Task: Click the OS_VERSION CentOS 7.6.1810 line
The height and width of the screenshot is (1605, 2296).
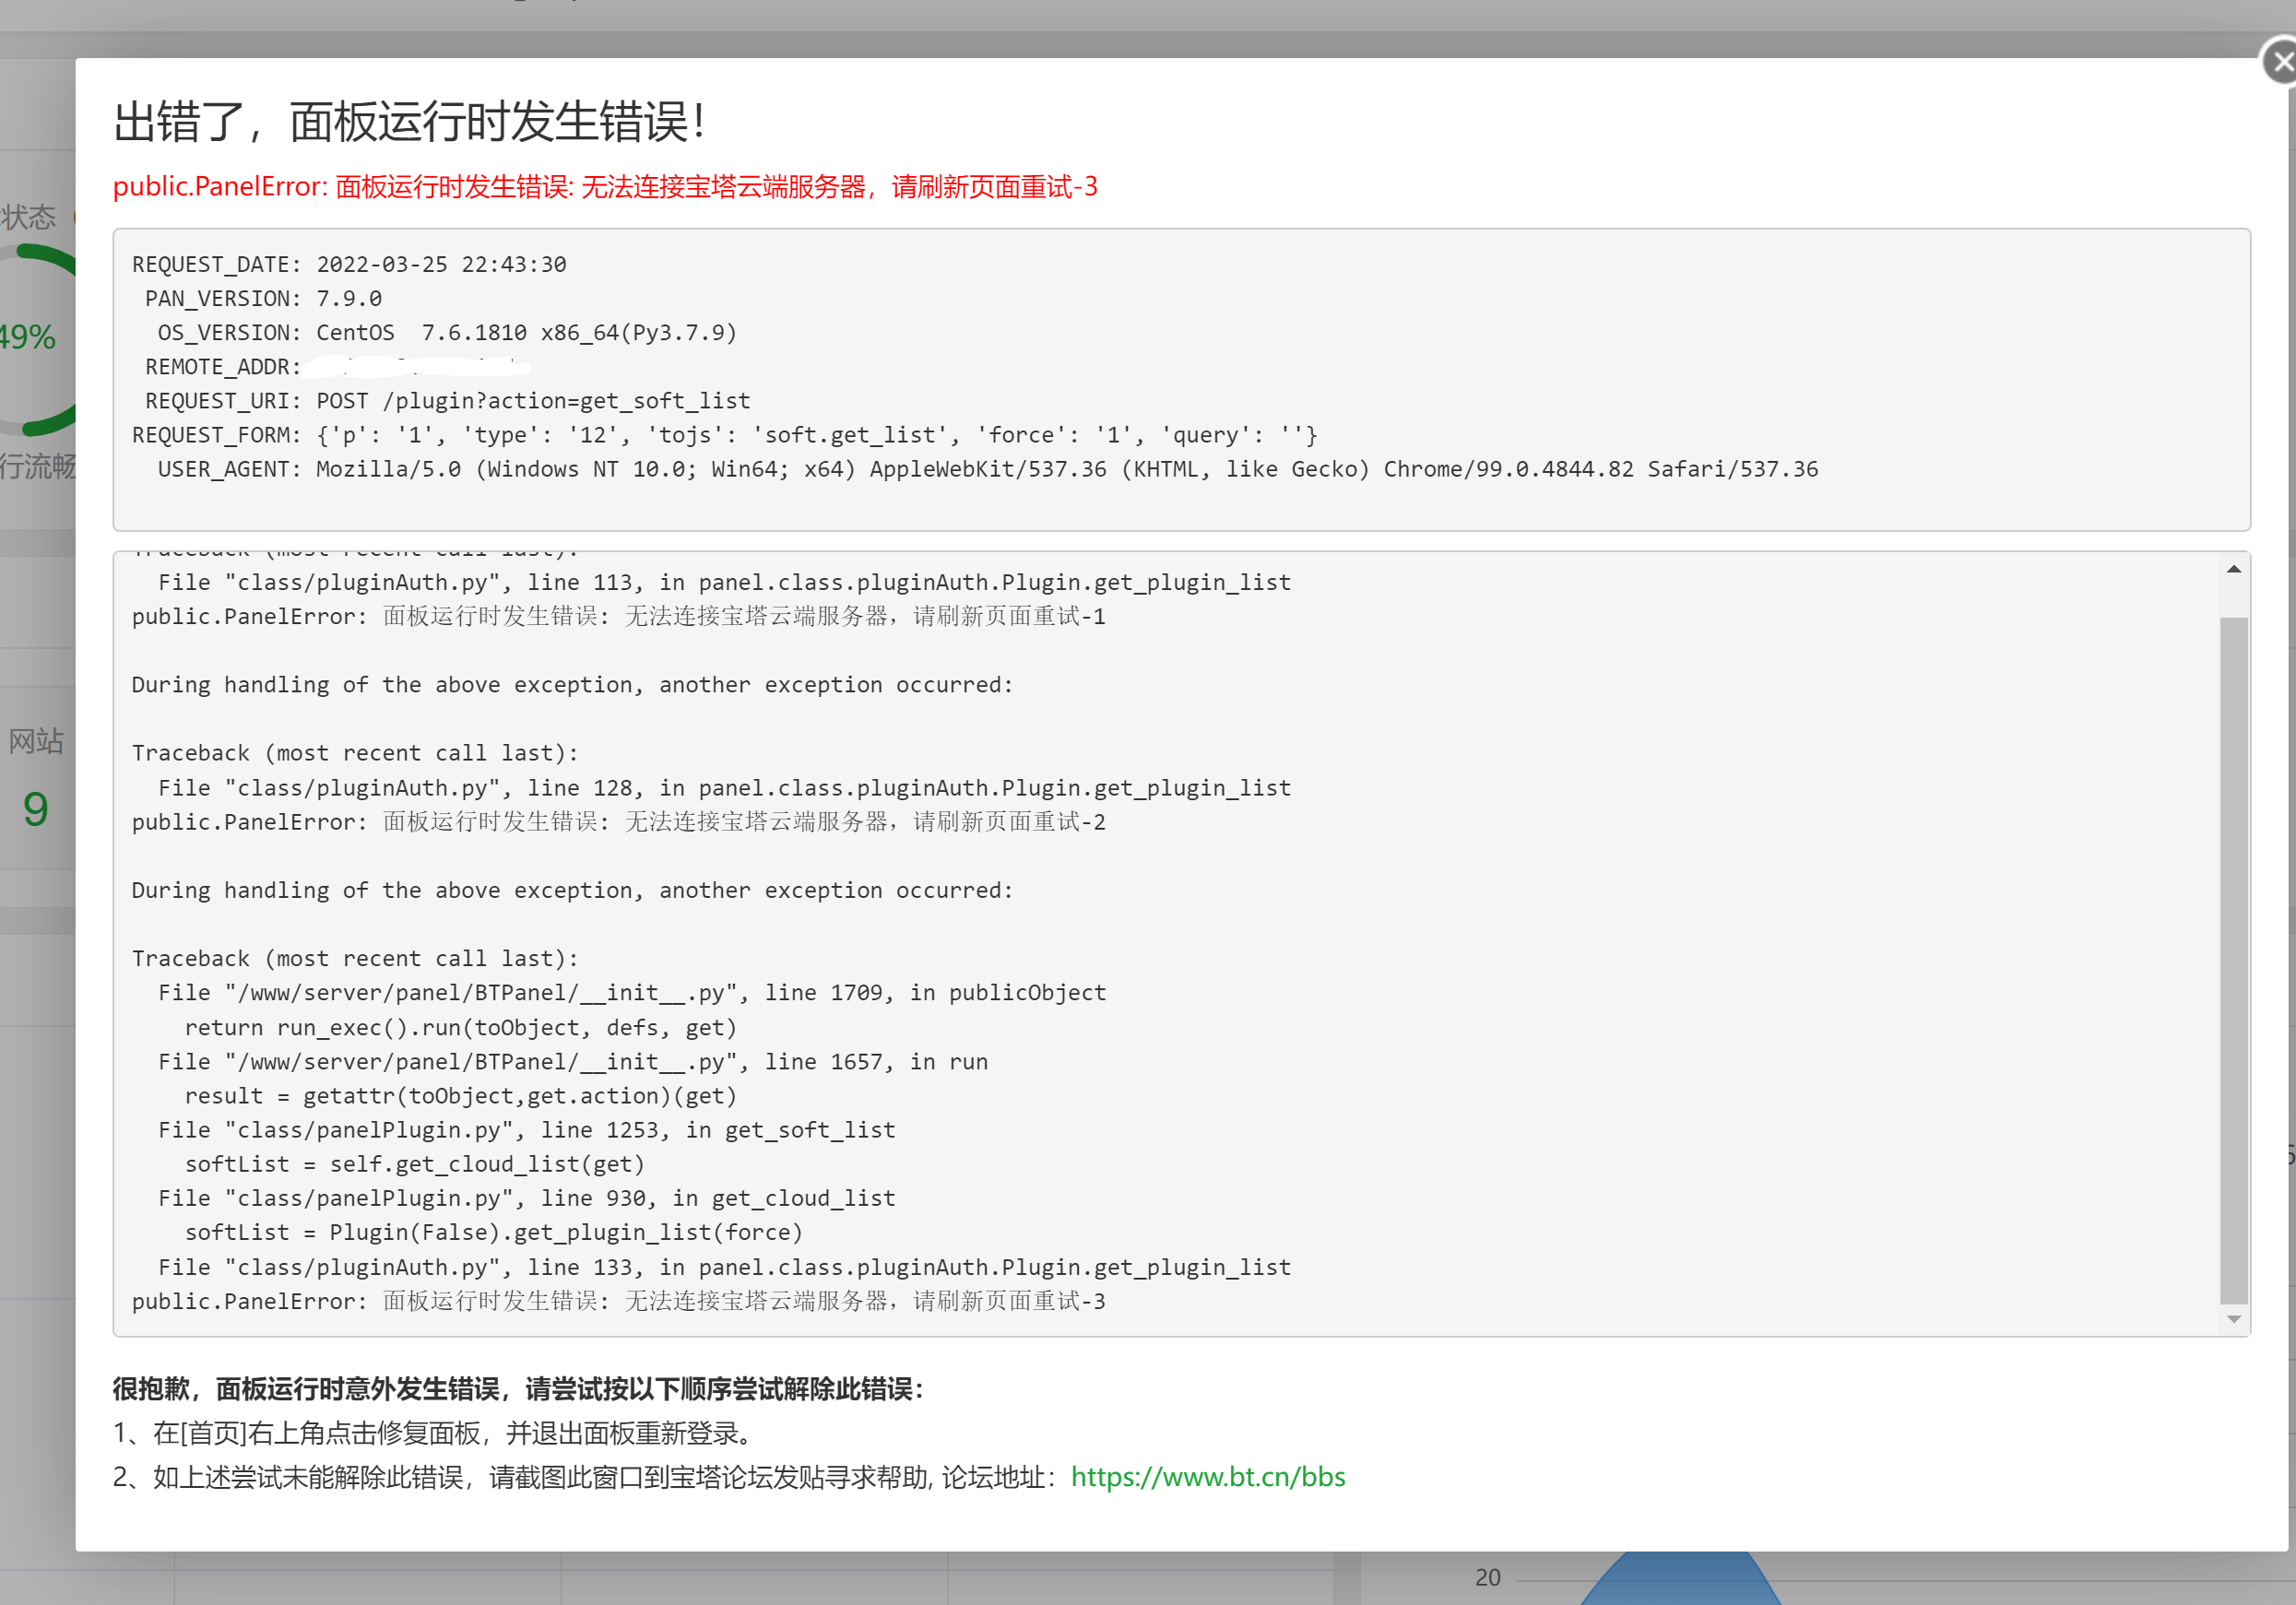Action: (447, 332)
